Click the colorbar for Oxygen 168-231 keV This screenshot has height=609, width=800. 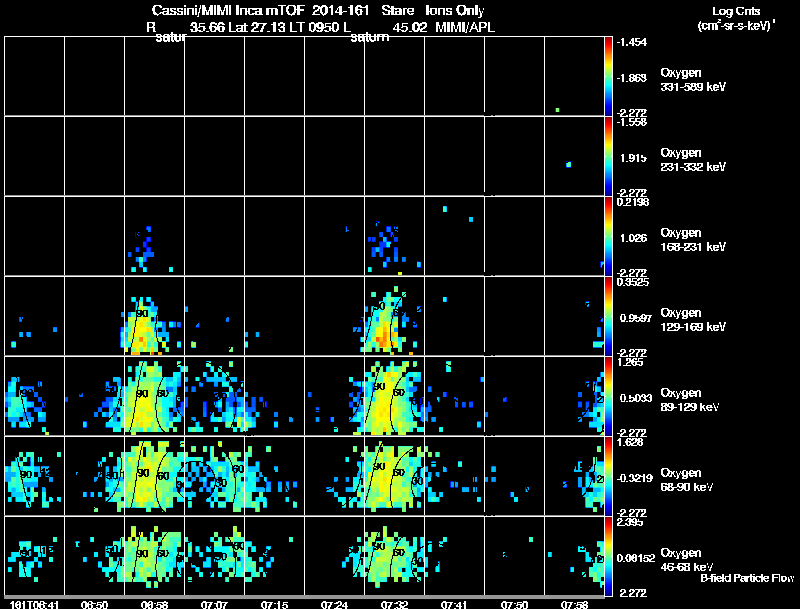(608, 236)
